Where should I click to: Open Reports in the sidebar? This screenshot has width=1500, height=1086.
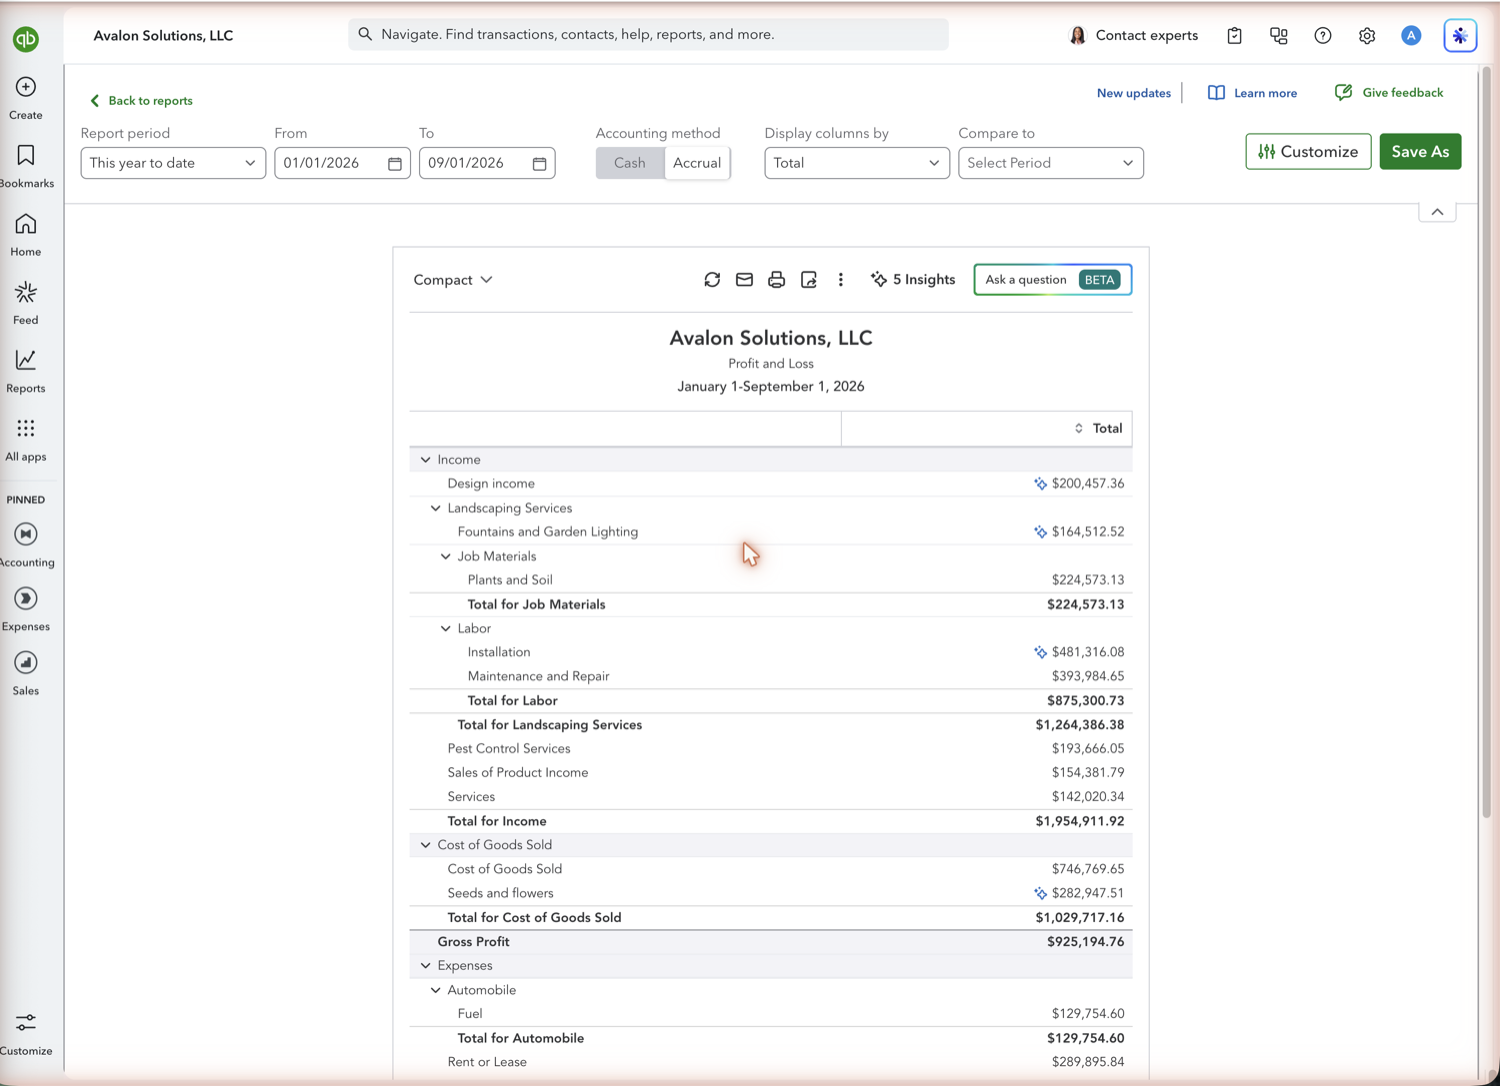pyautogui.click(x=26, y=371)
